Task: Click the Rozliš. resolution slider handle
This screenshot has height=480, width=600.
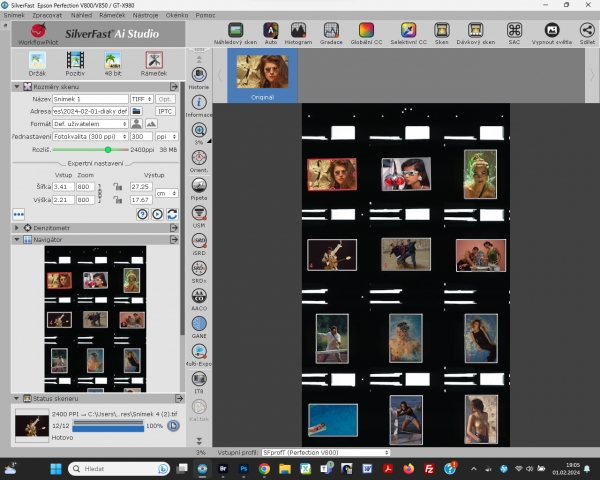Action: 108,150
